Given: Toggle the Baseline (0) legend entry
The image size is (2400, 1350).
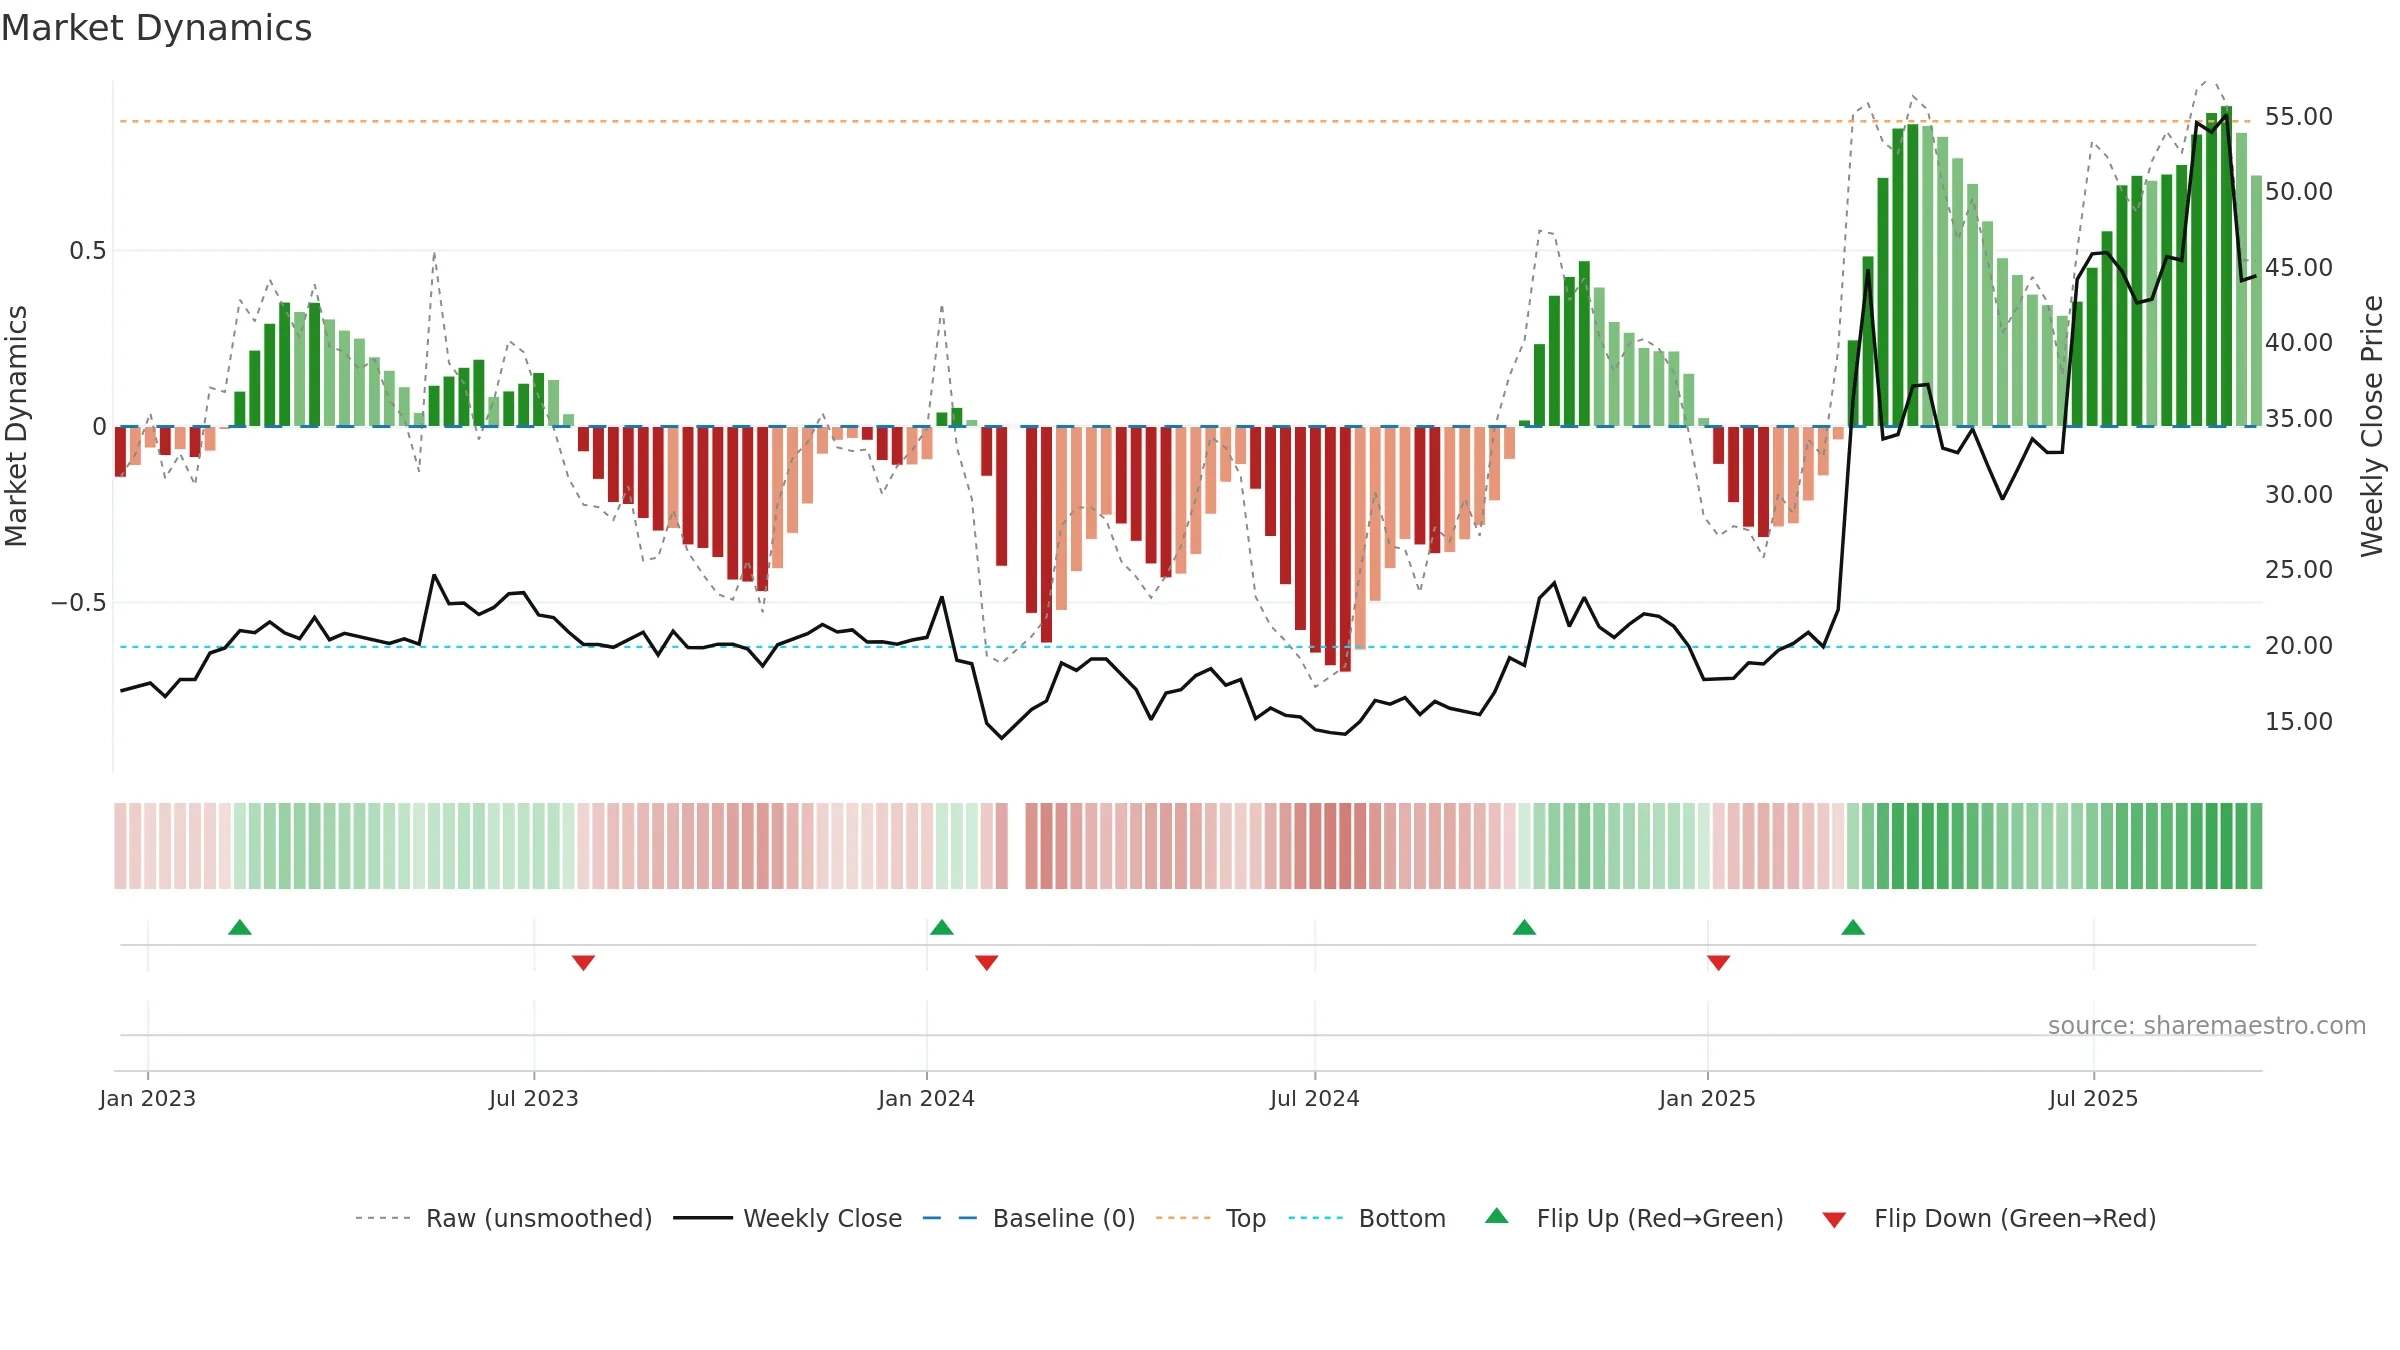Looking at the screenshot, I should (1028, 1218).
